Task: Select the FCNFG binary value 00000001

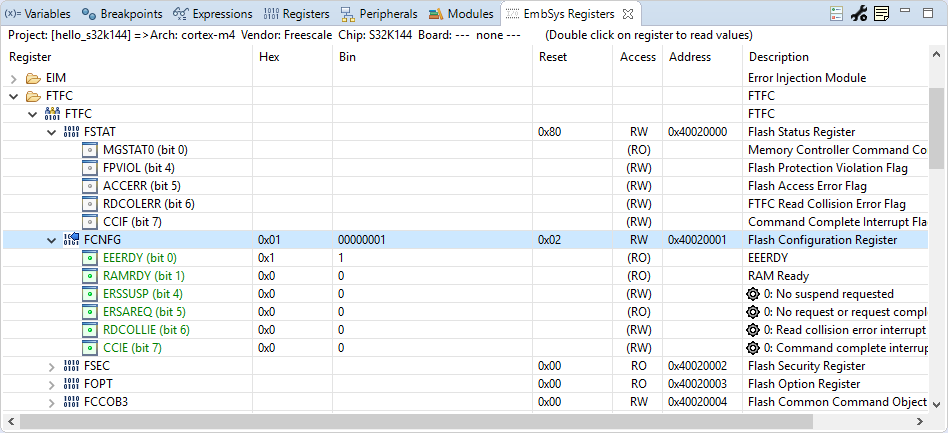Action: pyautogui.click(x=362, y=240)
